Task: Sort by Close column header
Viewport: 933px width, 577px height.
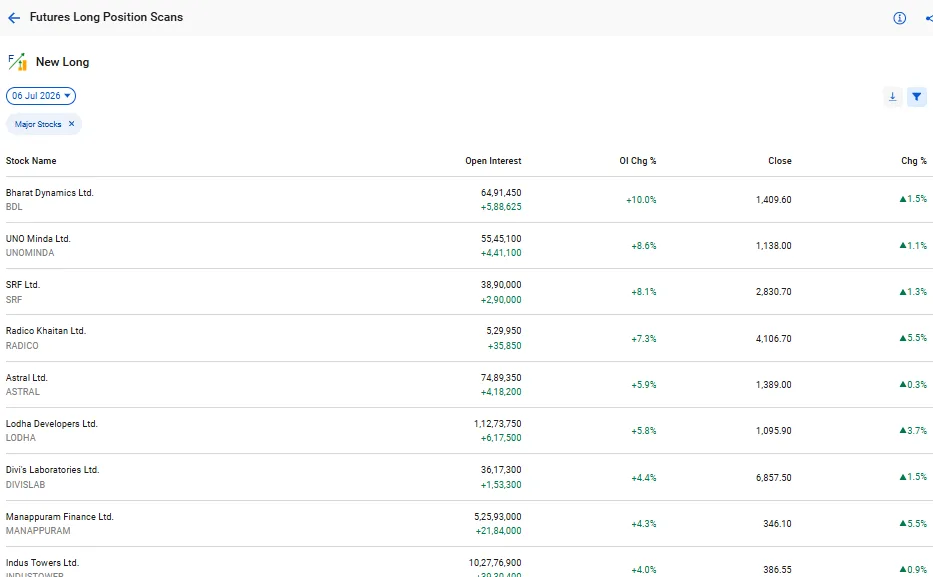Action: [x=779, y=161]
